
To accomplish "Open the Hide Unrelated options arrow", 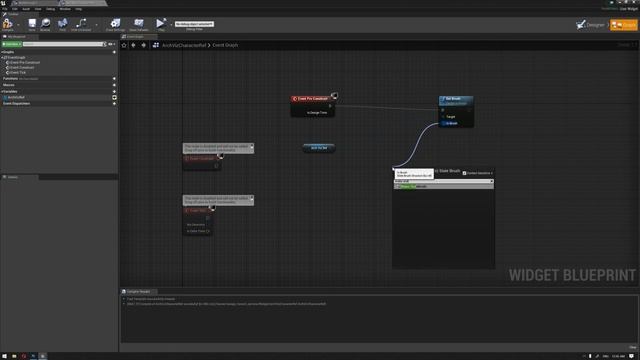I will click(96, 24).
